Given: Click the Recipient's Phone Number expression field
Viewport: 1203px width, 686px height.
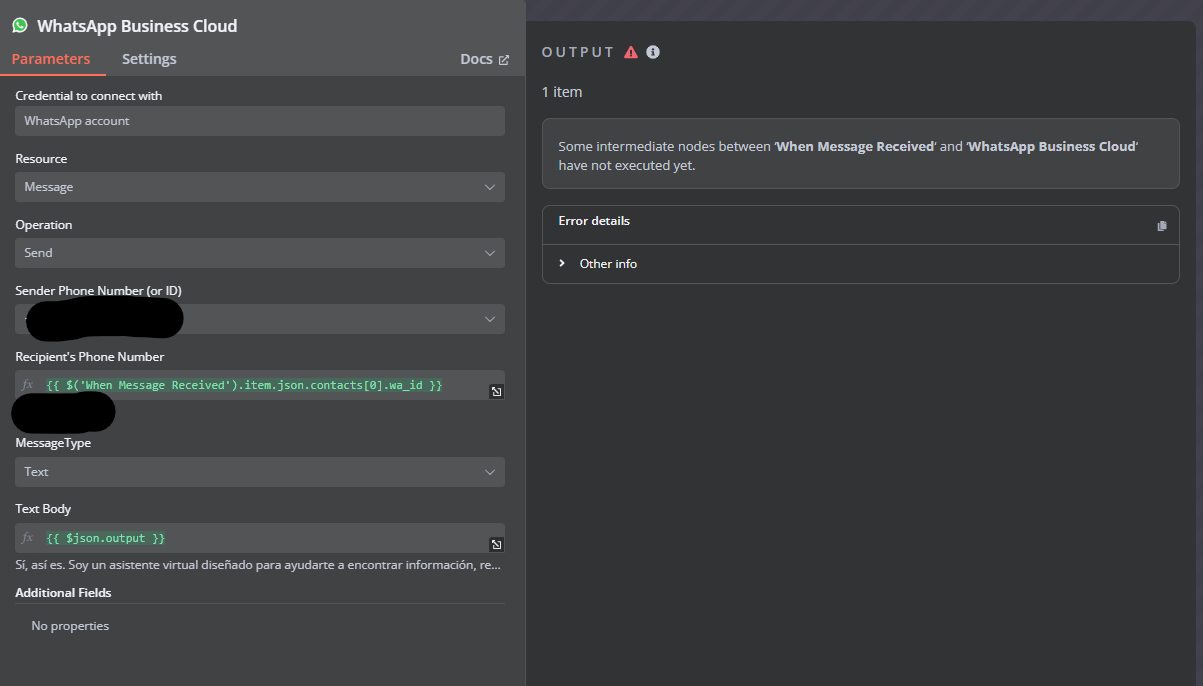Looking at the screenshot, I should (260, 385).
